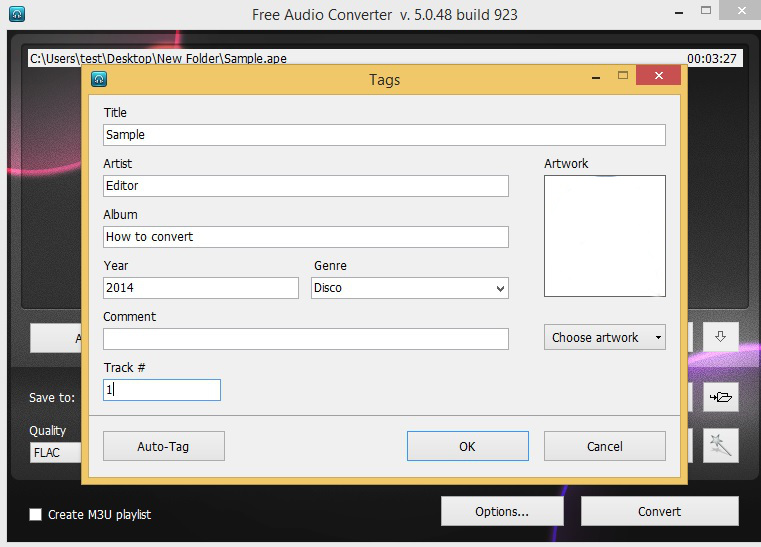Screen dimensions: 761x547
Task: Click the Auto-Tag button
Action: click(x=164, y=446)
